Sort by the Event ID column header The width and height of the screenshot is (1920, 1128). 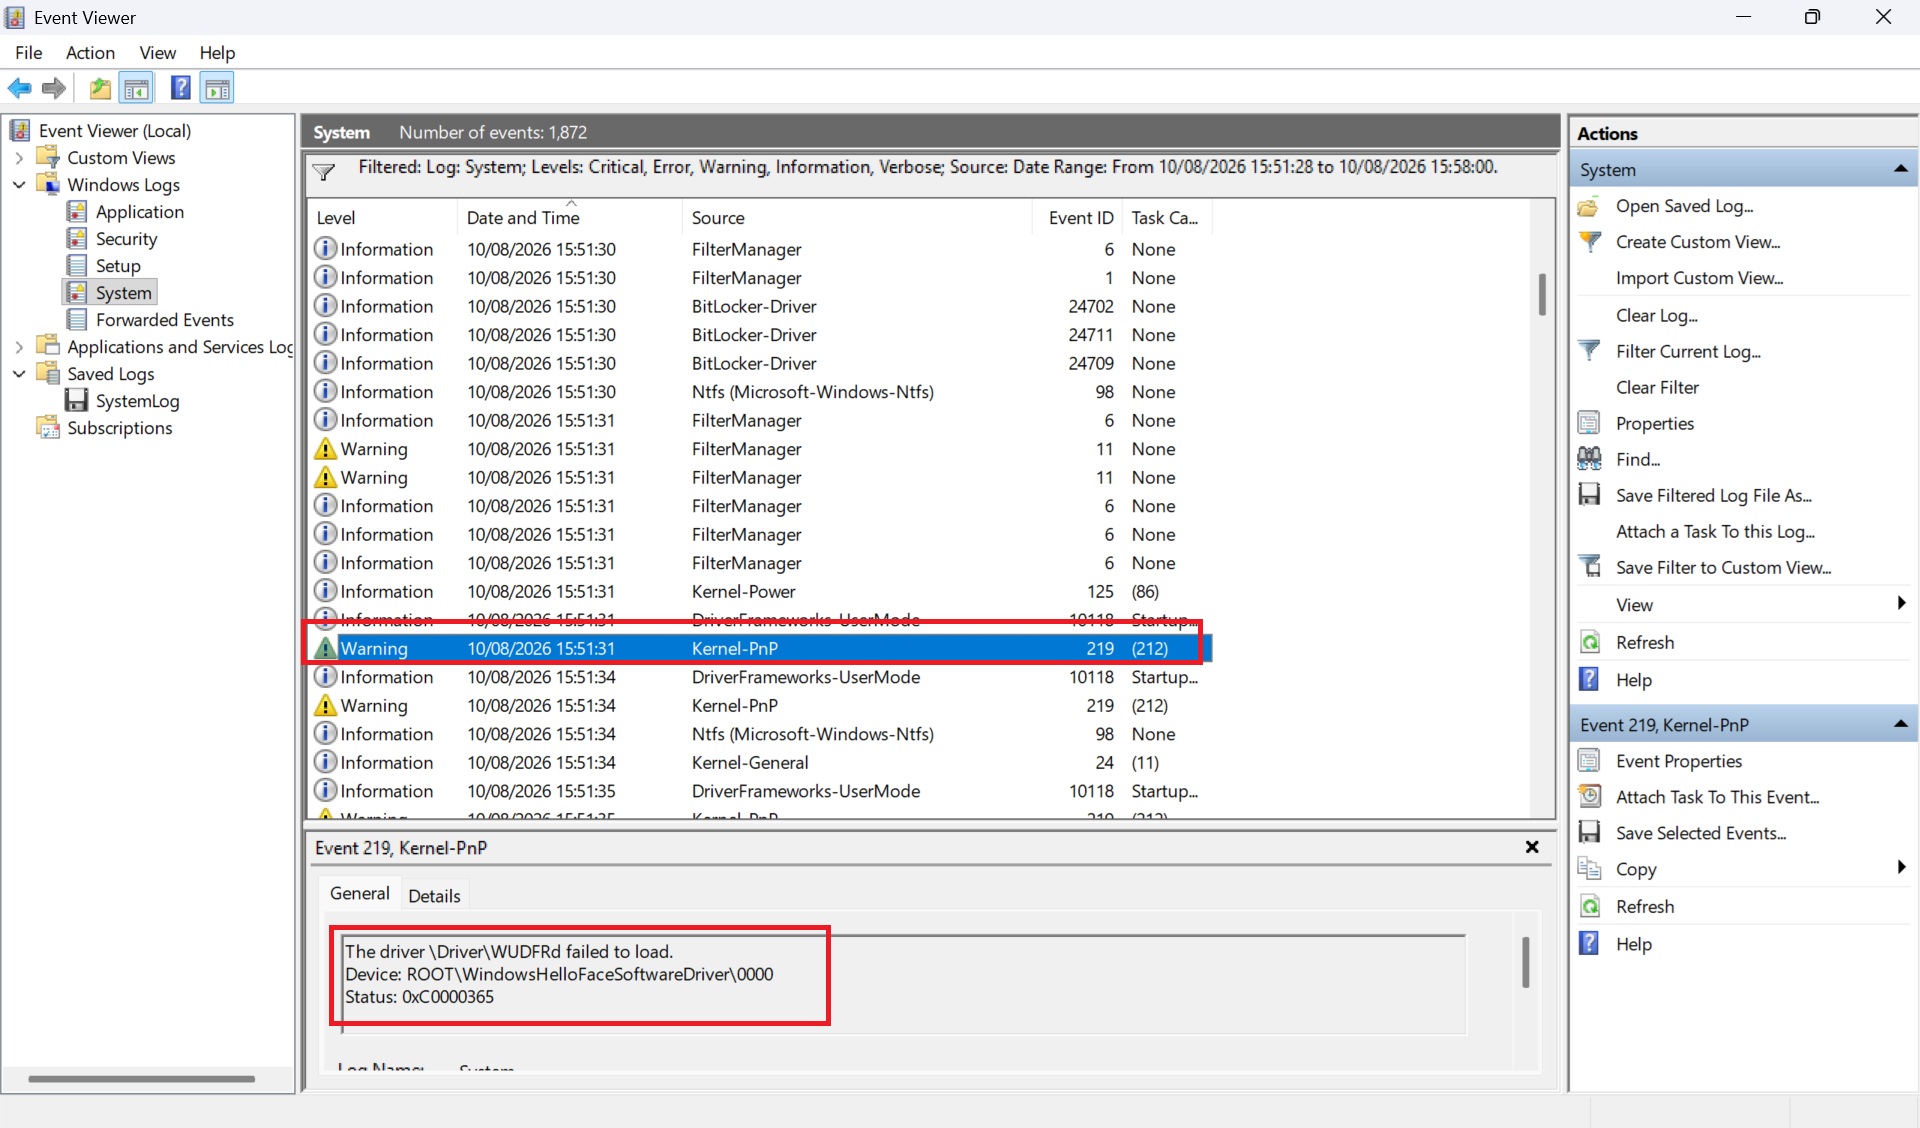coord(1079,217)
